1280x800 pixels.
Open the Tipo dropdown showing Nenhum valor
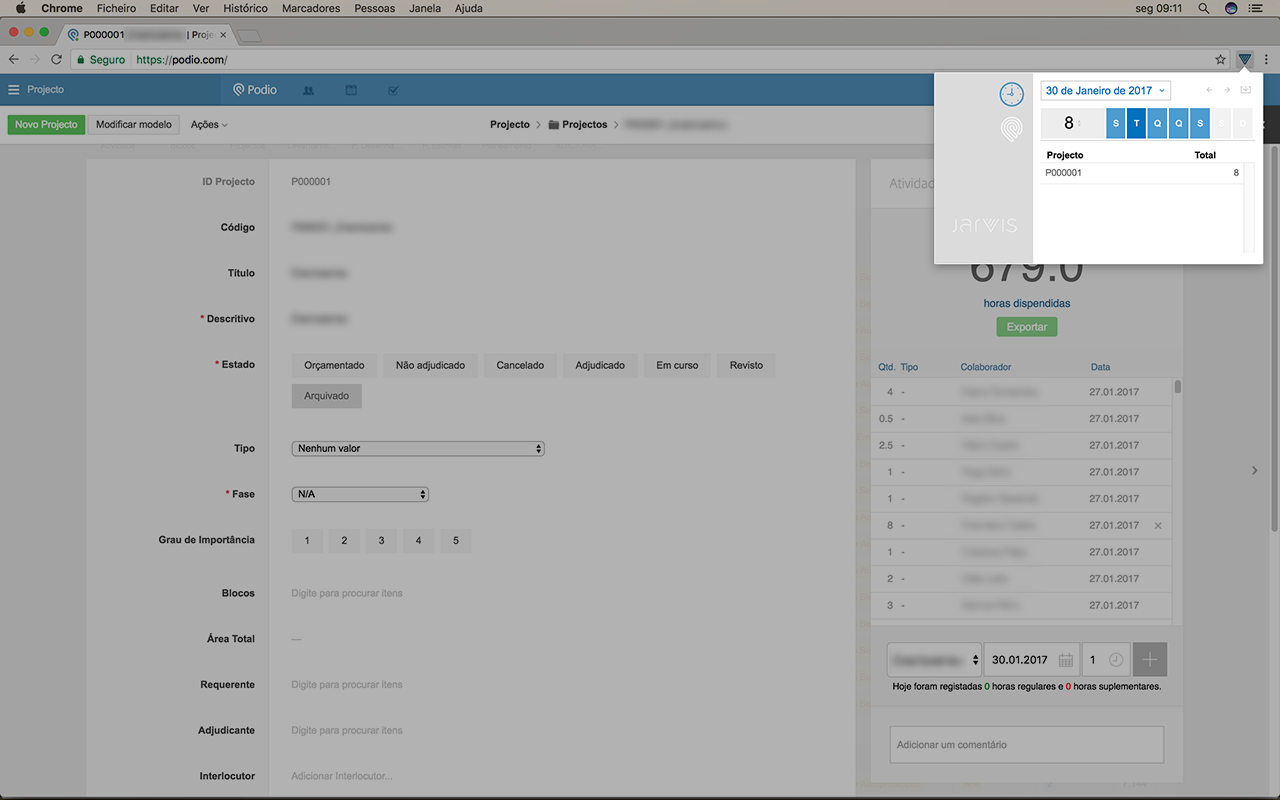point(418,449)
